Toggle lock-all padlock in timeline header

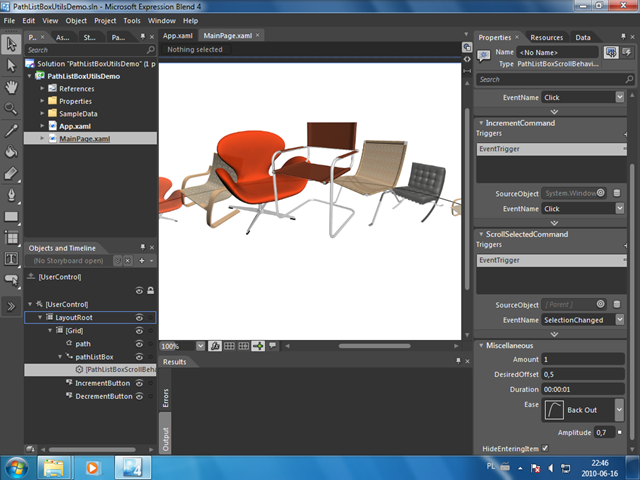pyautogui.click(x=151, y=291)
